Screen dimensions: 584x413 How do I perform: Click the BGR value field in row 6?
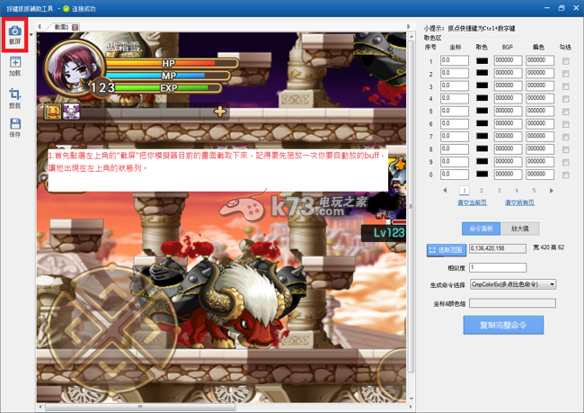508,124
